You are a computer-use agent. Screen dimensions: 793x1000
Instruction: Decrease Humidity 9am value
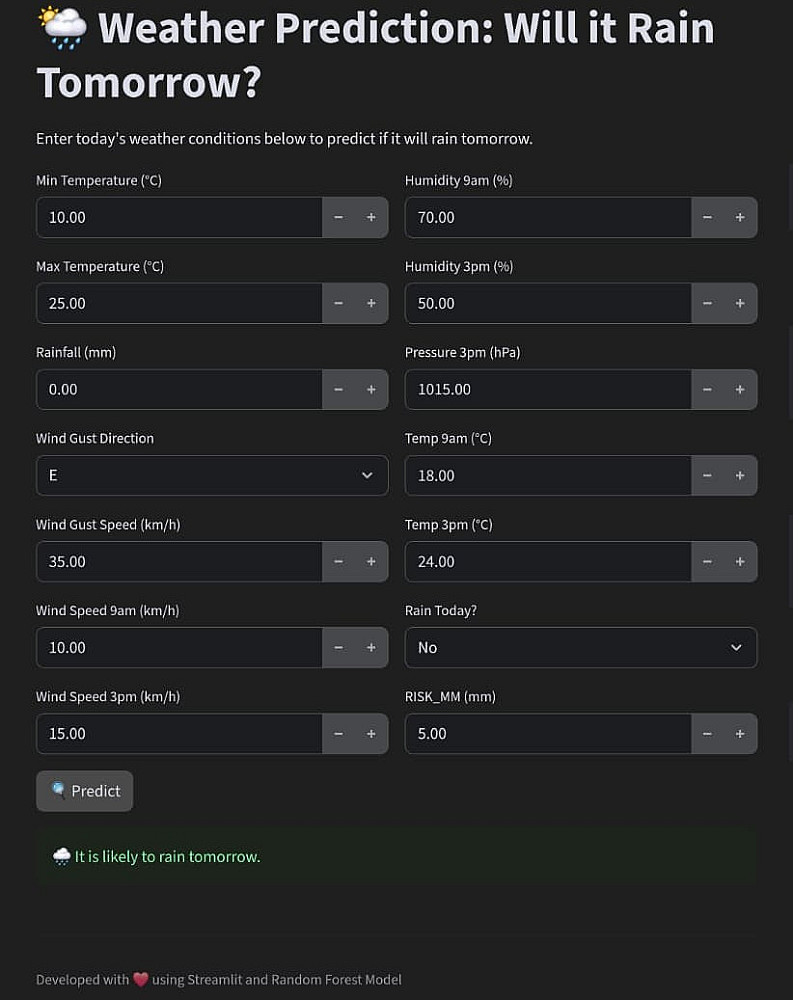[x=708, y=217]
